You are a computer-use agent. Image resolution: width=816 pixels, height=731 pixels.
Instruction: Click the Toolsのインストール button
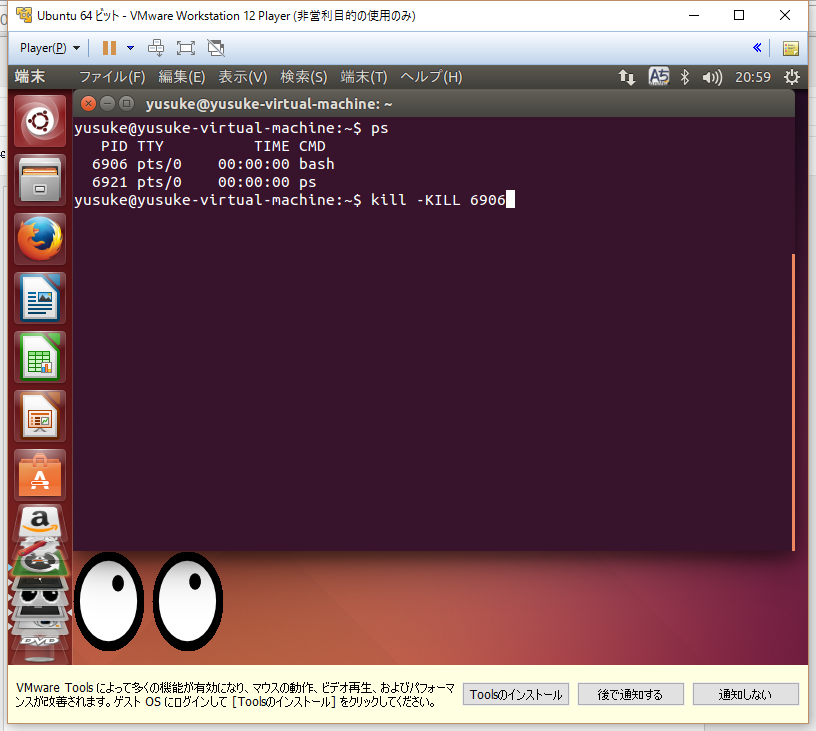(x=515, y=693)
